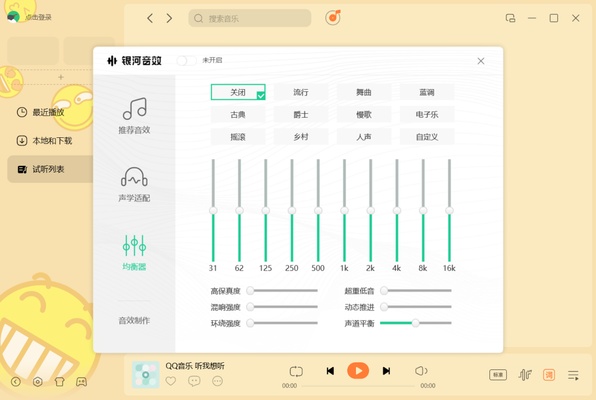Click the 超重低音 slider
The width and height of the screenshot is (596, 400).
coord(416,290)
